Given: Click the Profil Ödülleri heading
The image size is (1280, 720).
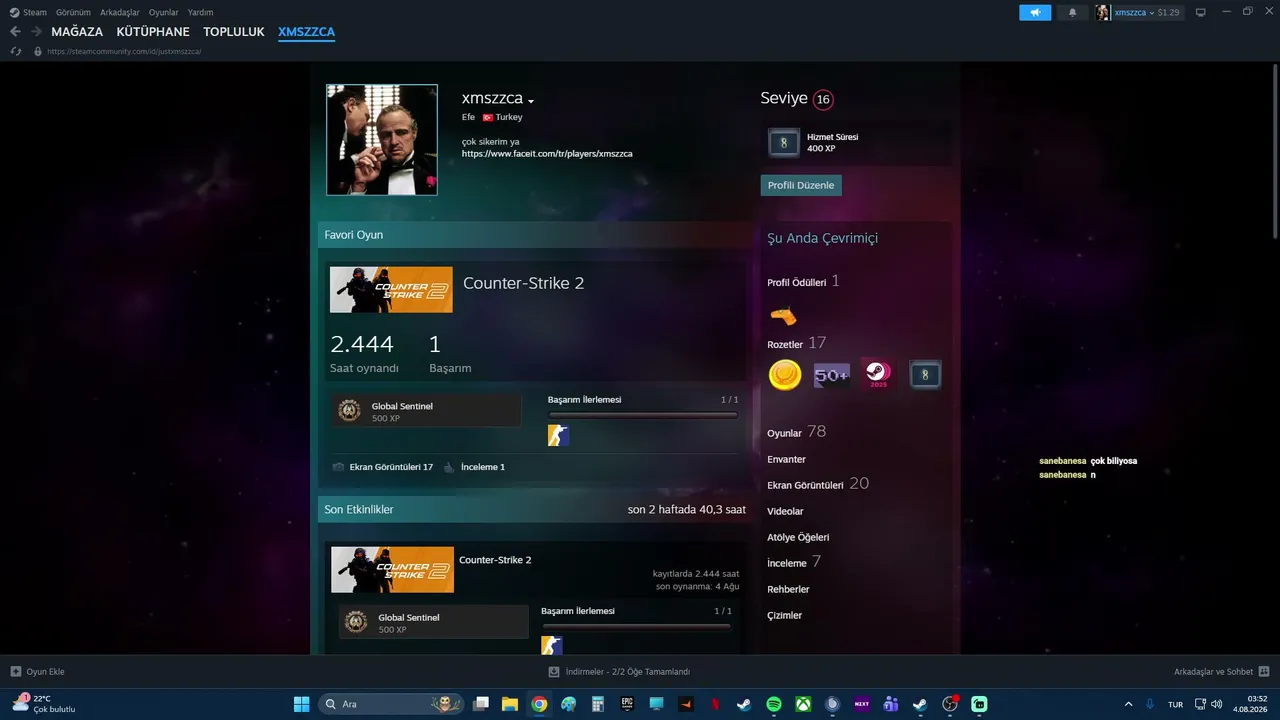Looking at the screenshot, I should [x=803, y=282].
